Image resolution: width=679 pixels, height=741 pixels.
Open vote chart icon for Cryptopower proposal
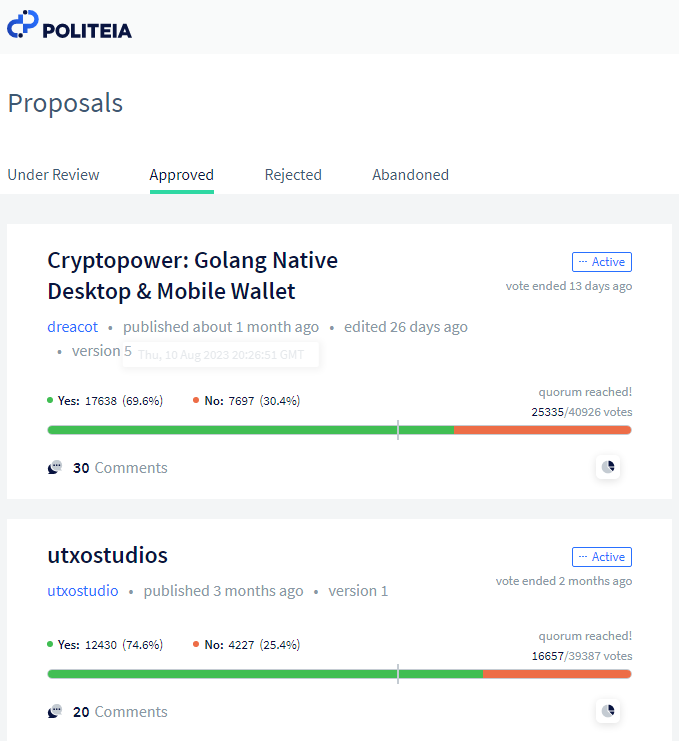point(608,467)
